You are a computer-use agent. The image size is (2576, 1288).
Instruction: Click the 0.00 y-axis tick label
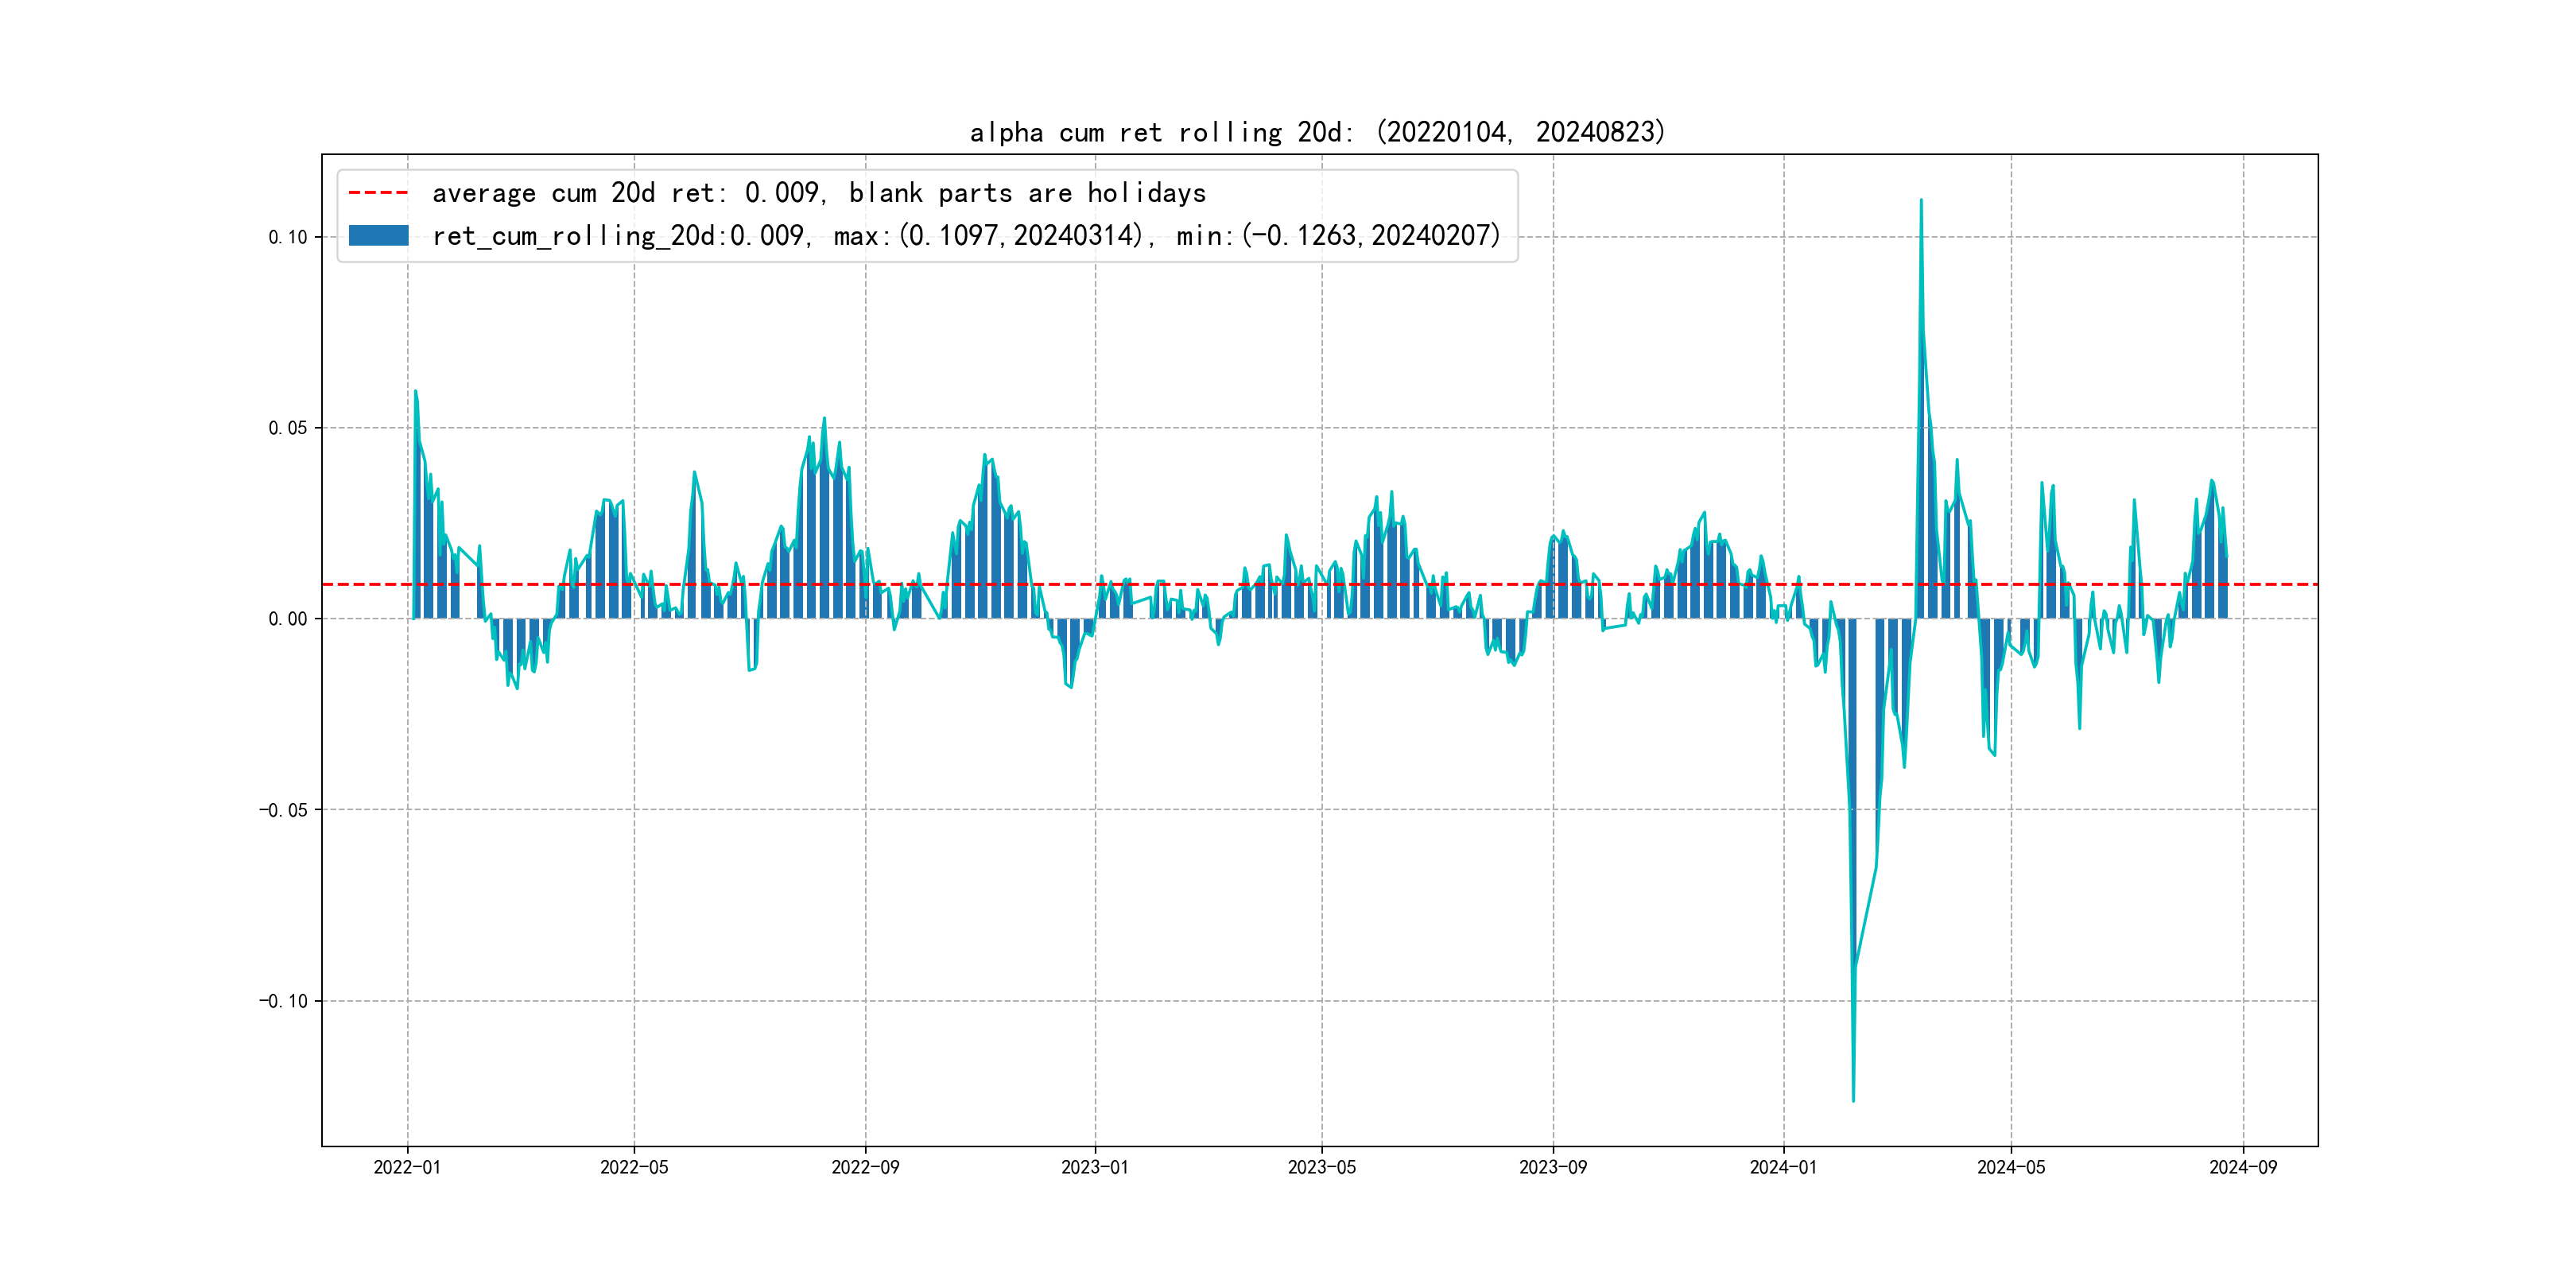288,619
